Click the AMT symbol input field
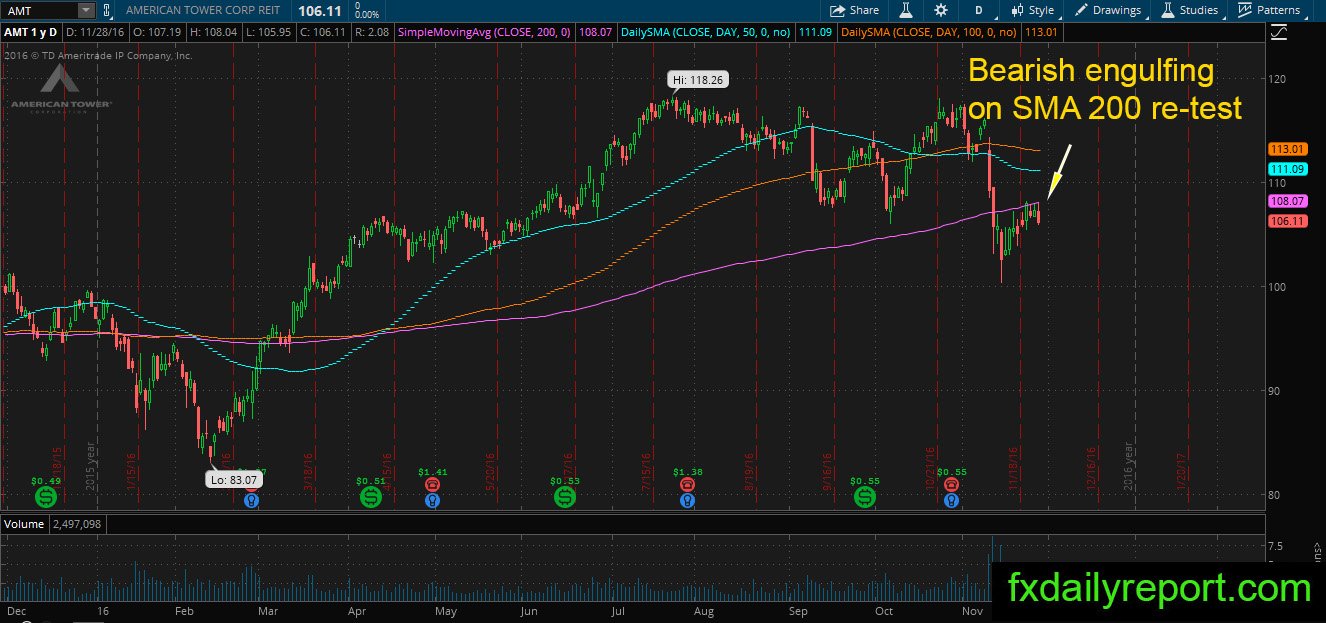 point(40,10)
